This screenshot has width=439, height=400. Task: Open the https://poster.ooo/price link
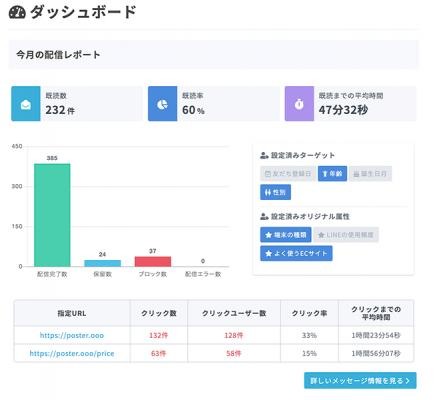(x=72, y=353)
